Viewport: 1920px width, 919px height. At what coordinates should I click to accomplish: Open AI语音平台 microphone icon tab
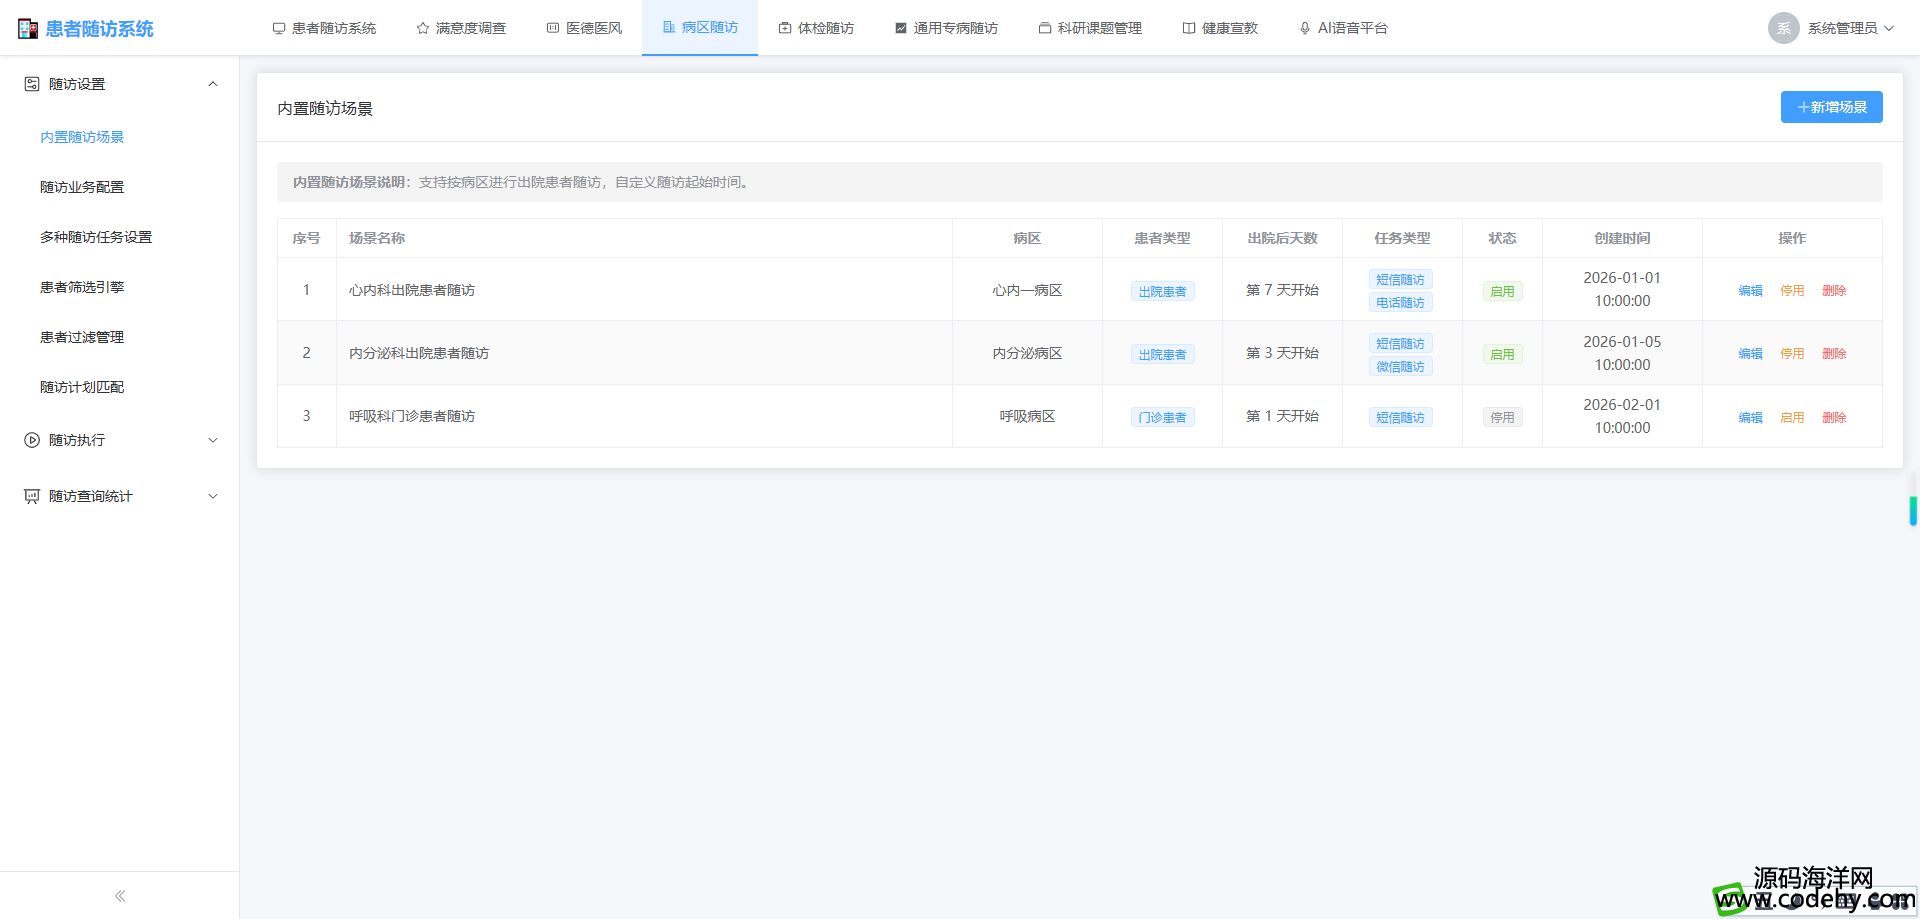[1304, 28]
